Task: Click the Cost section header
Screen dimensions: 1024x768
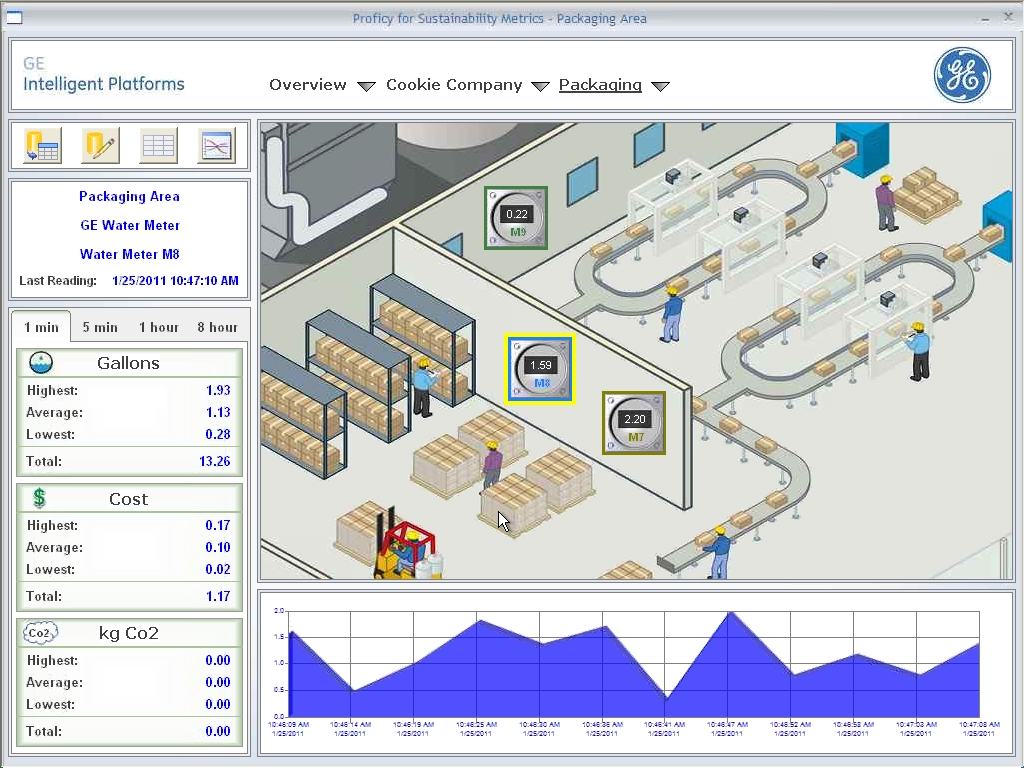Action: [x=129, y=499]
